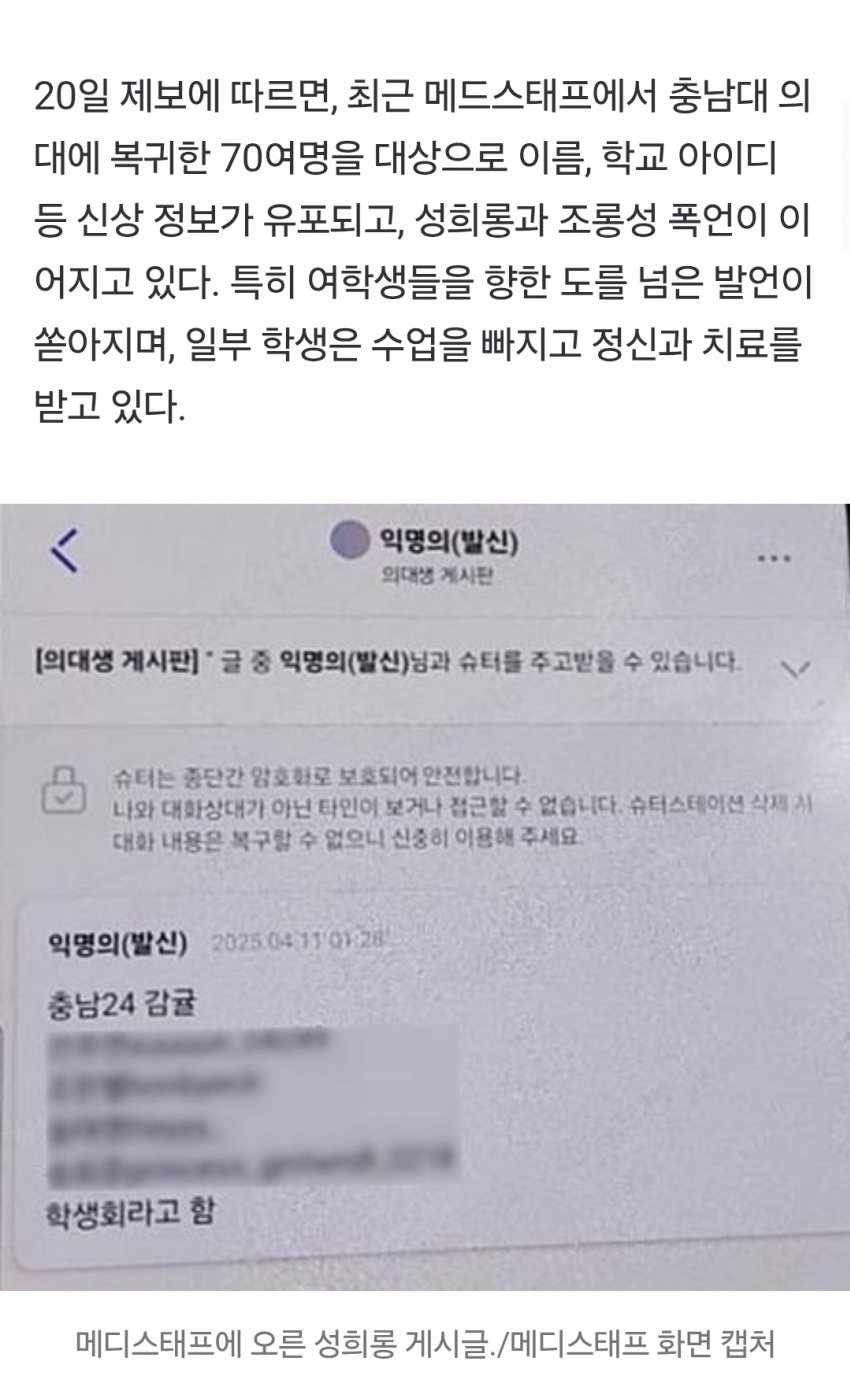850x1398 pixels.
Task: Click the article paragraph starting 20일 제보에
Action: pyautogui.click(x=424, y=253)
